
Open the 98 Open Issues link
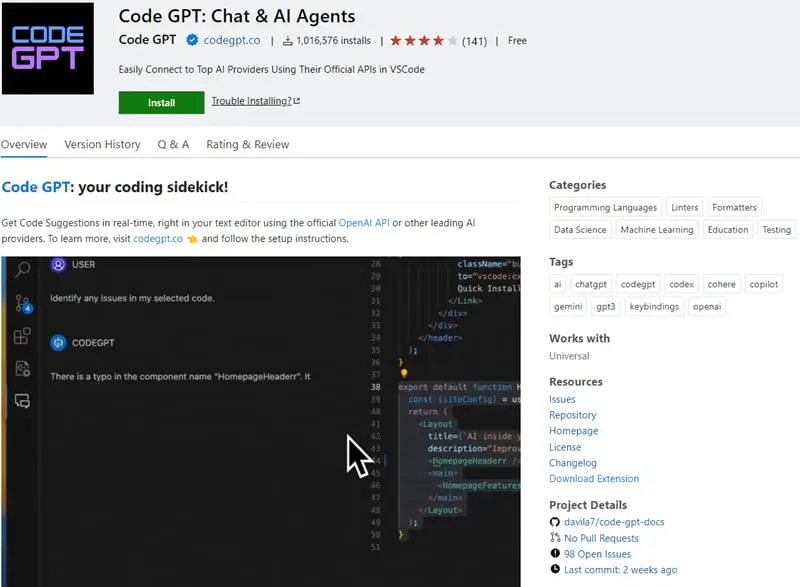pos(597,554)
